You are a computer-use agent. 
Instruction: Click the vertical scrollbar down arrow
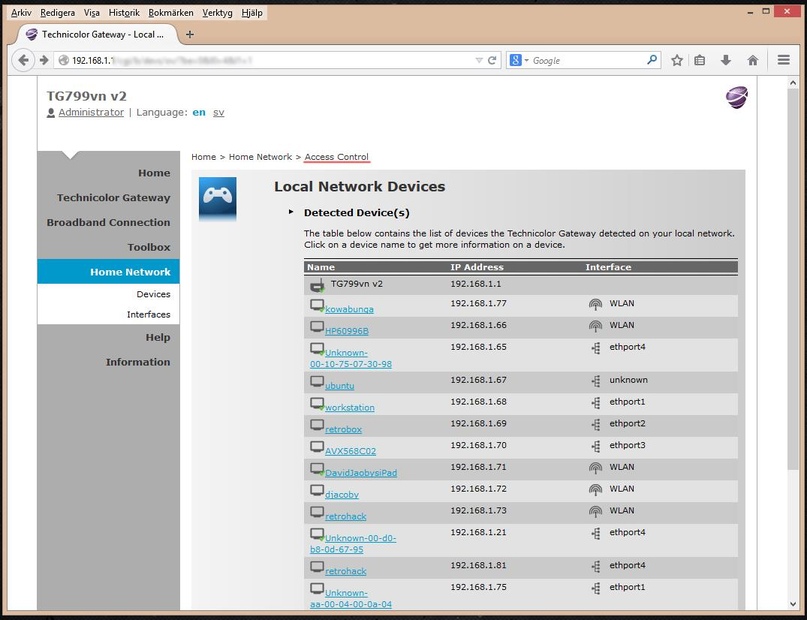(x=793, y=604)
